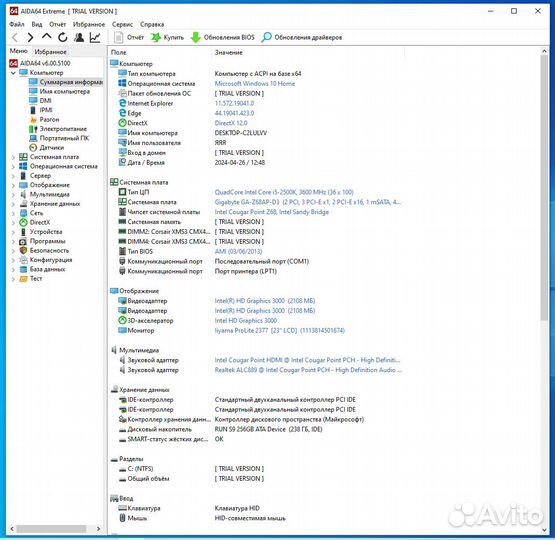Open the Отчёт menu in menu bar

(58, 24)
